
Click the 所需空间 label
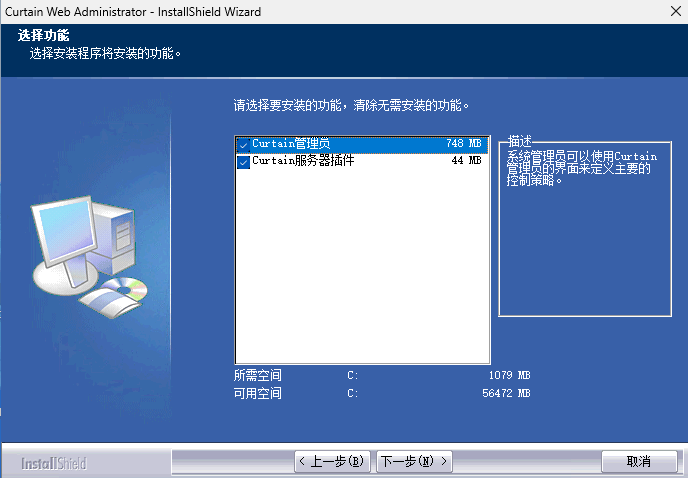click(x=258, y=375)
